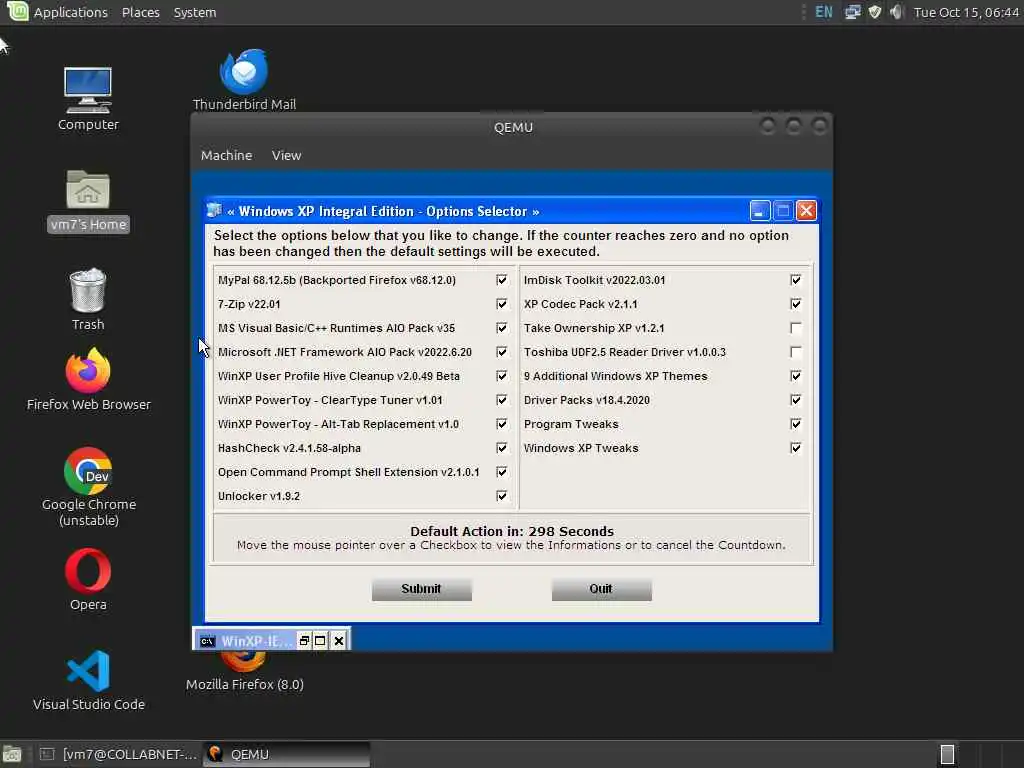Click the 'Driver Packs v18.4.2020' label
Viewport: 1024px width, 768px height.
click(586, 400)
